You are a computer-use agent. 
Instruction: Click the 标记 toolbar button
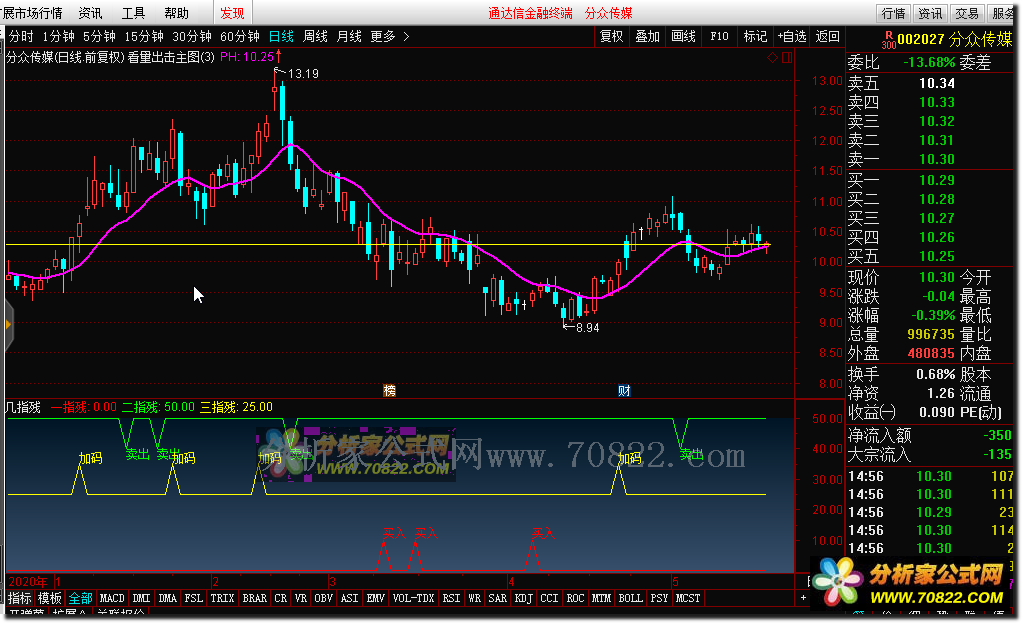755,37
